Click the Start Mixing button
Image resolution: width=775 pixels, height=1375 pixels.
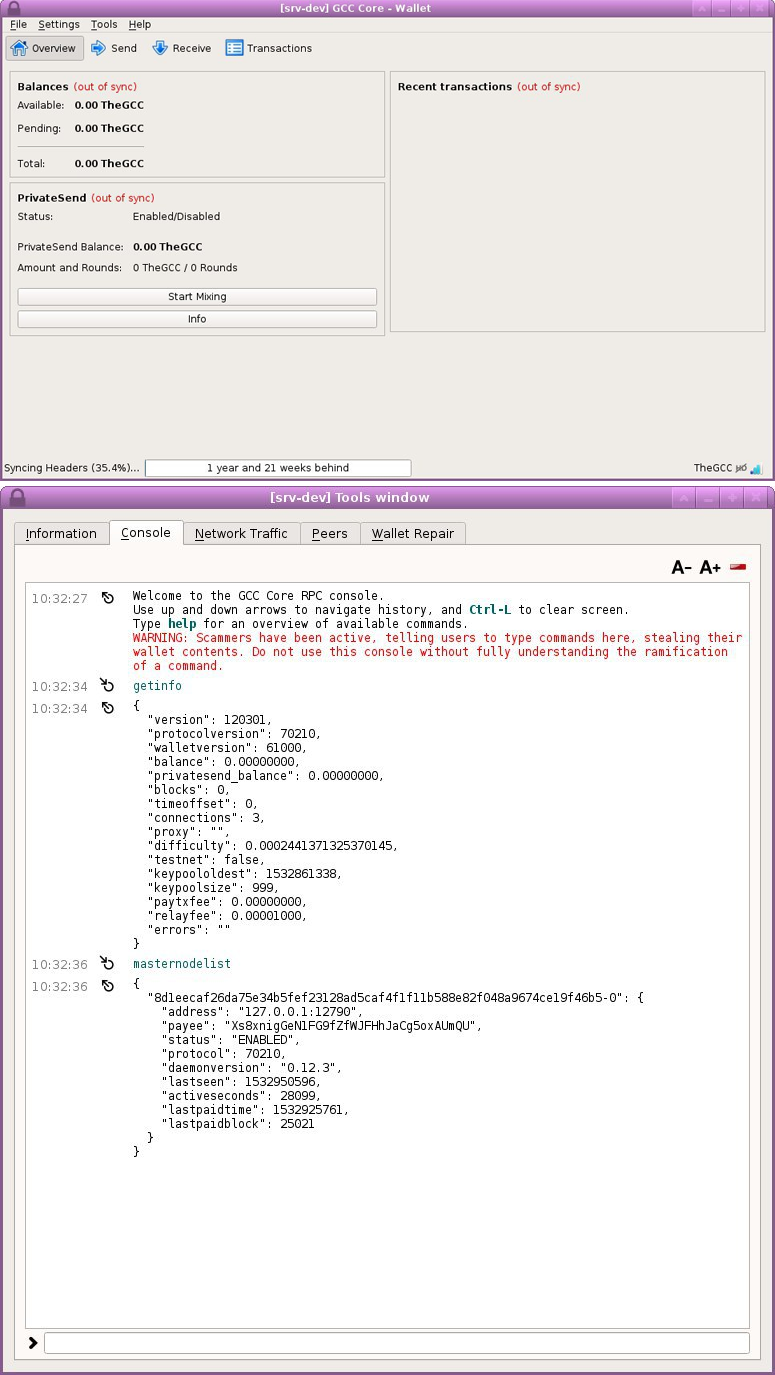197,297
